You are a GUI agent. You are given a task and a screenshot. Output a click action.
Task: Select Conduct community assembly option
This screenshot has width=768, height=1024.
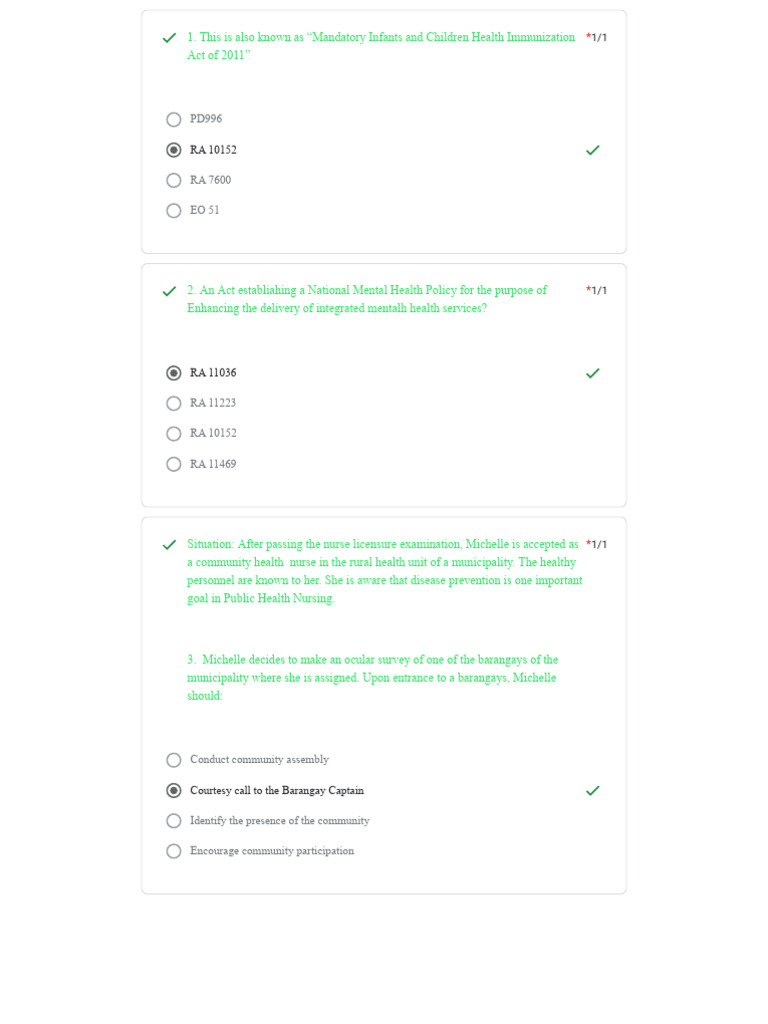click(174, 760)
